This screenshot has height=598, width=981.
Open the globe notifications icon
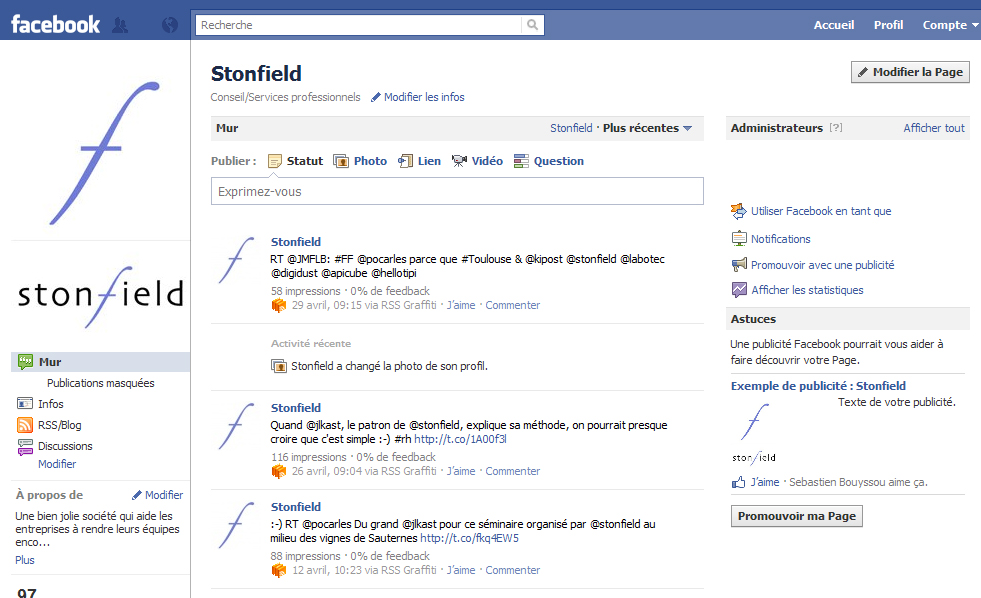pos(170,25)
